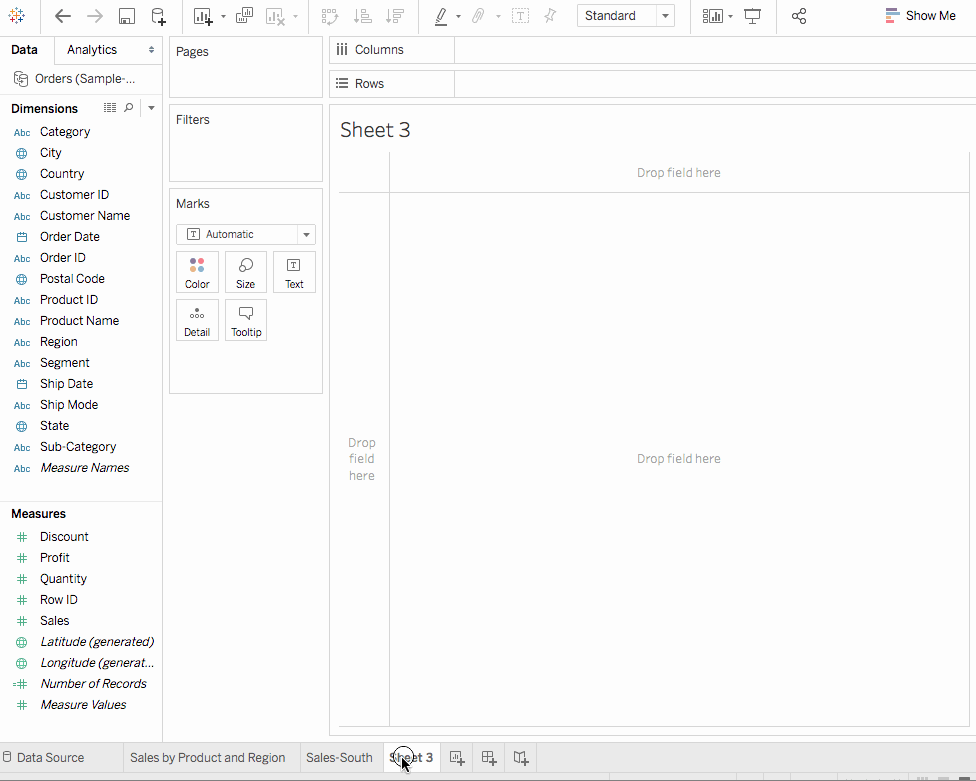Open the Sales-South sheet tab
976x781 pixels.
[x=339, y=757]
